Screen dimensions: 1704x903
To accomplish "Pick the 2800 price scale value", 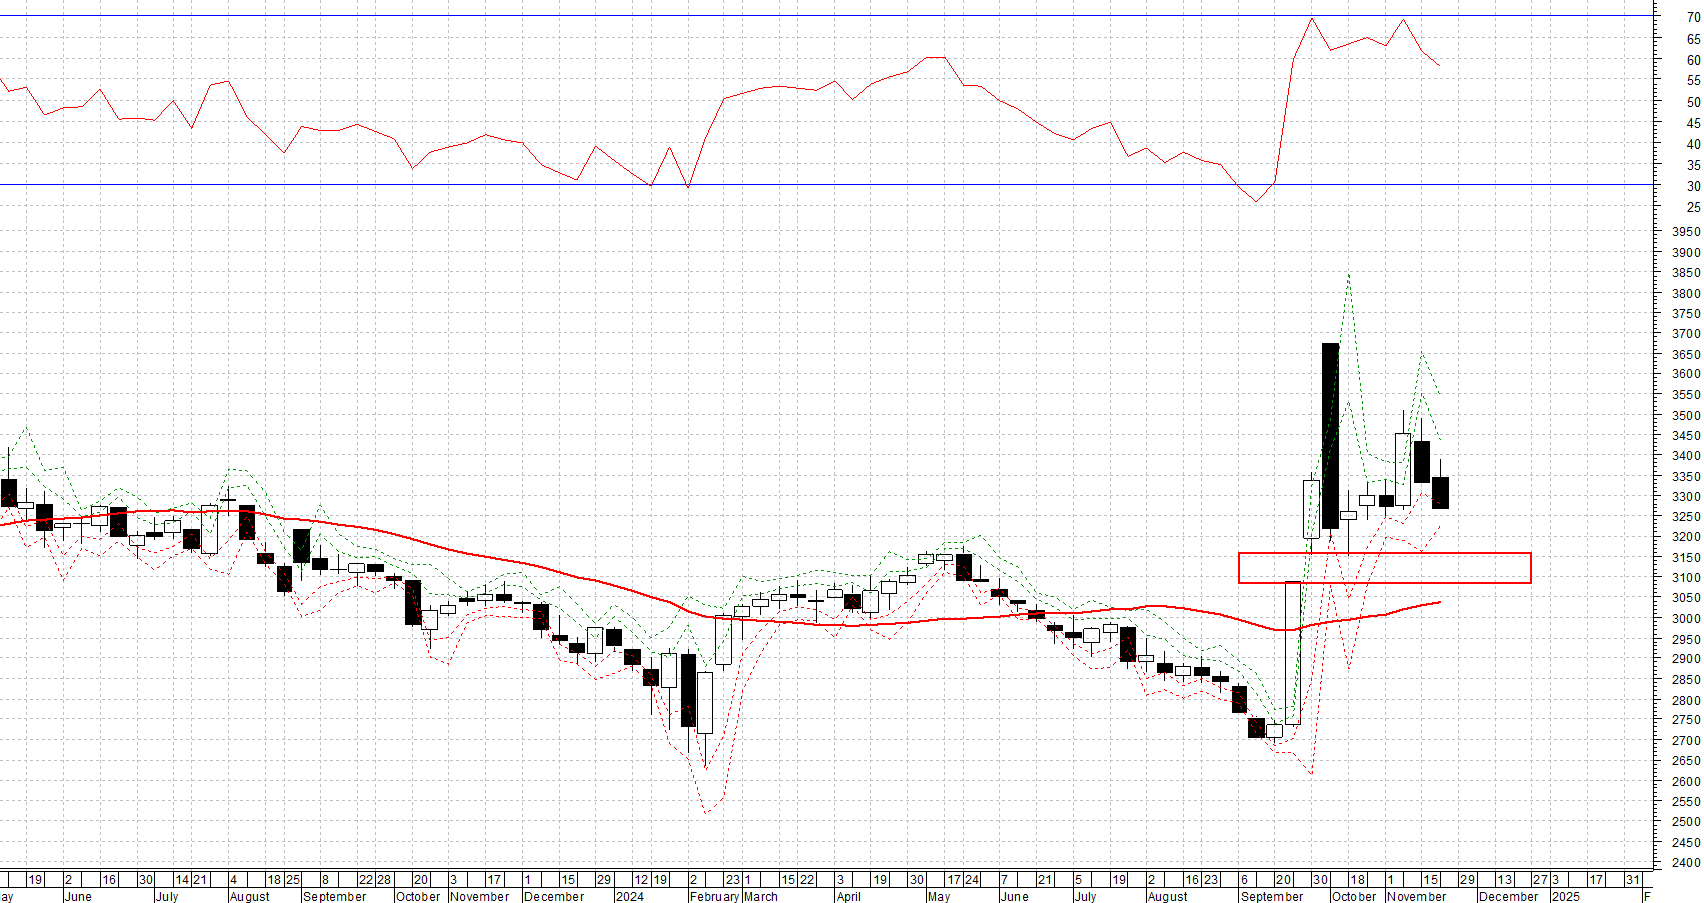I will coord(1685,701).
